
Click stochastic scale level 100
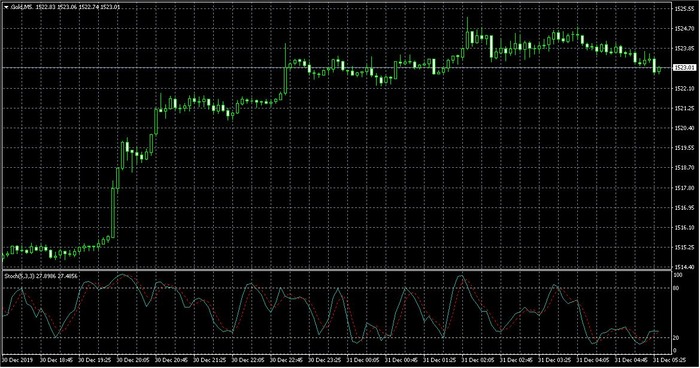(678, 276)
